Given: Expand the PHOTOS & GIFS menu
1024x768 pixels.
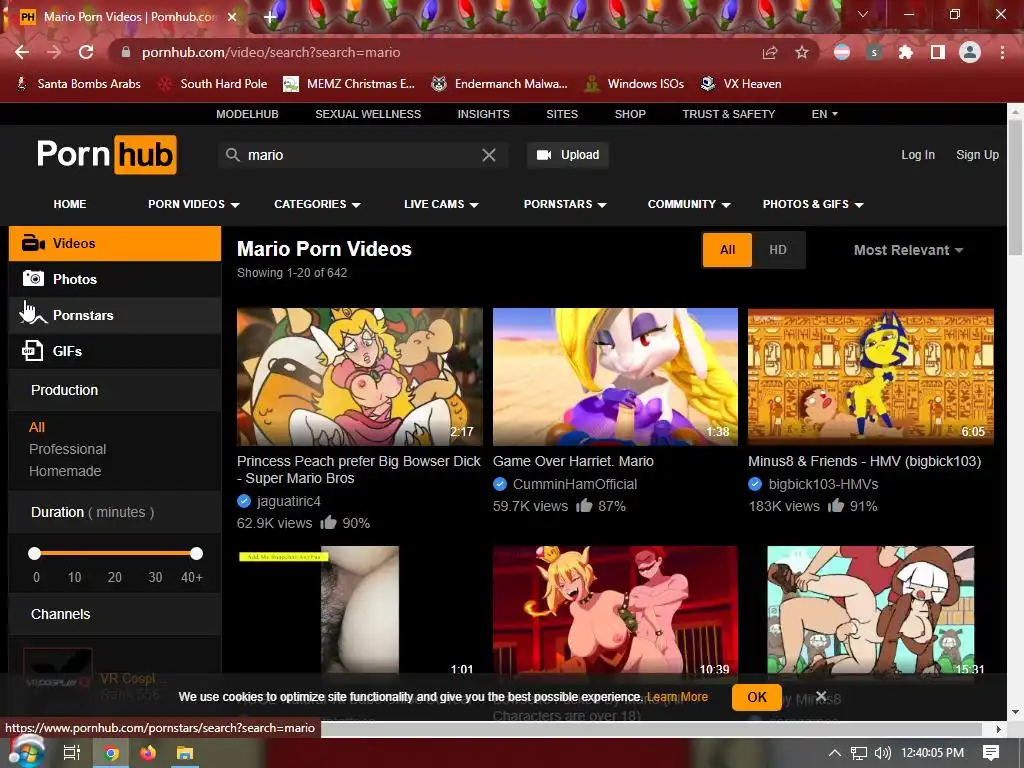Looking at the screenshot, I should tap(813, 204).
